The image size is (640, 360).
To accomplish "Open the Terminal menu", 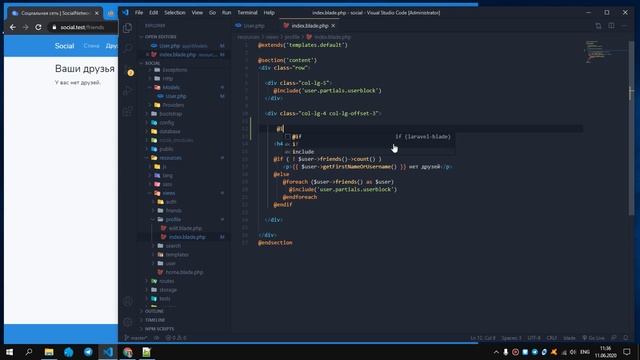I will [x=247, y=13].
